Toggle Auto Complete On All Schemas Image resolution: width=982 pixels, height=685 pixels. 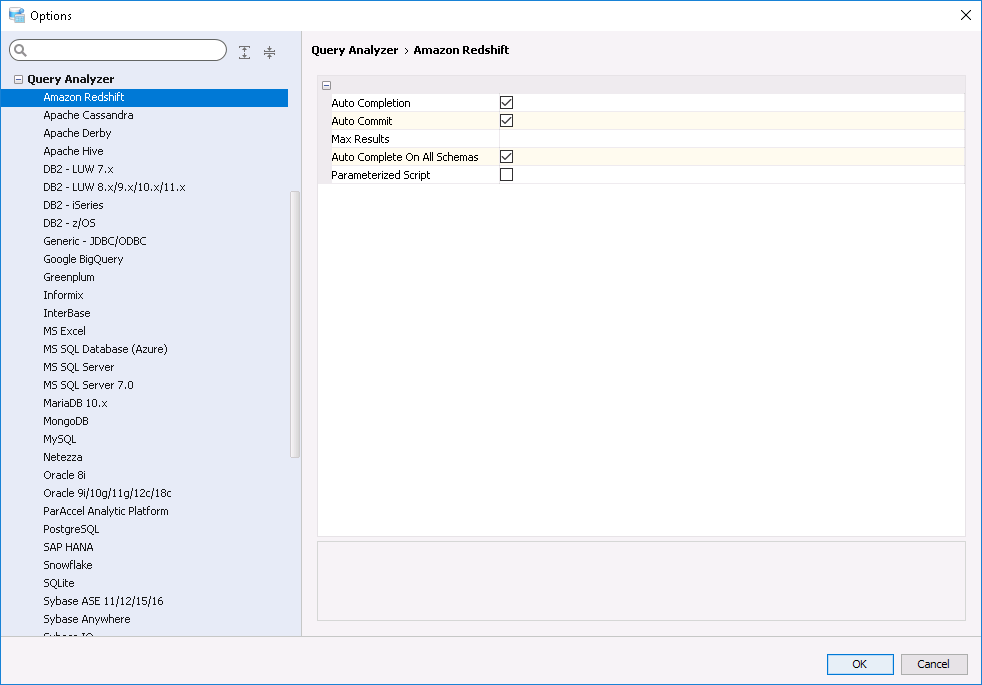[x=506, y=157]
